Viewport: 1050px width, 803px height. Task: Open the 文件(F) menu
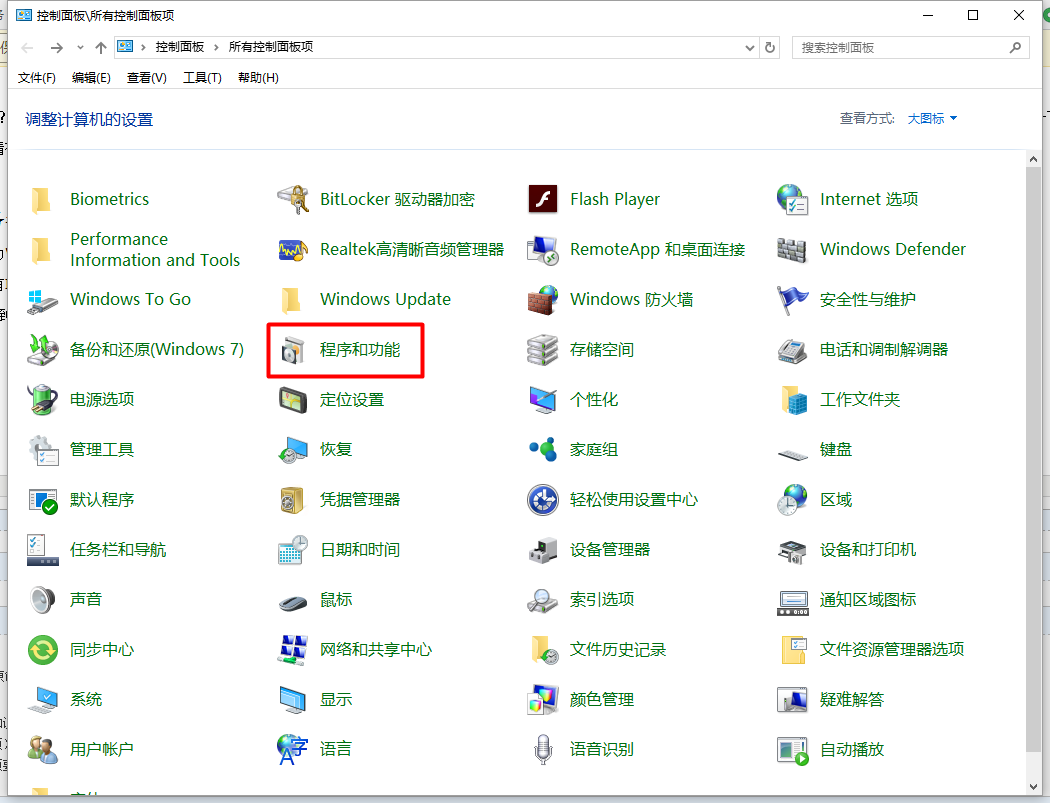pyautogui.click(x=37, y=78)
